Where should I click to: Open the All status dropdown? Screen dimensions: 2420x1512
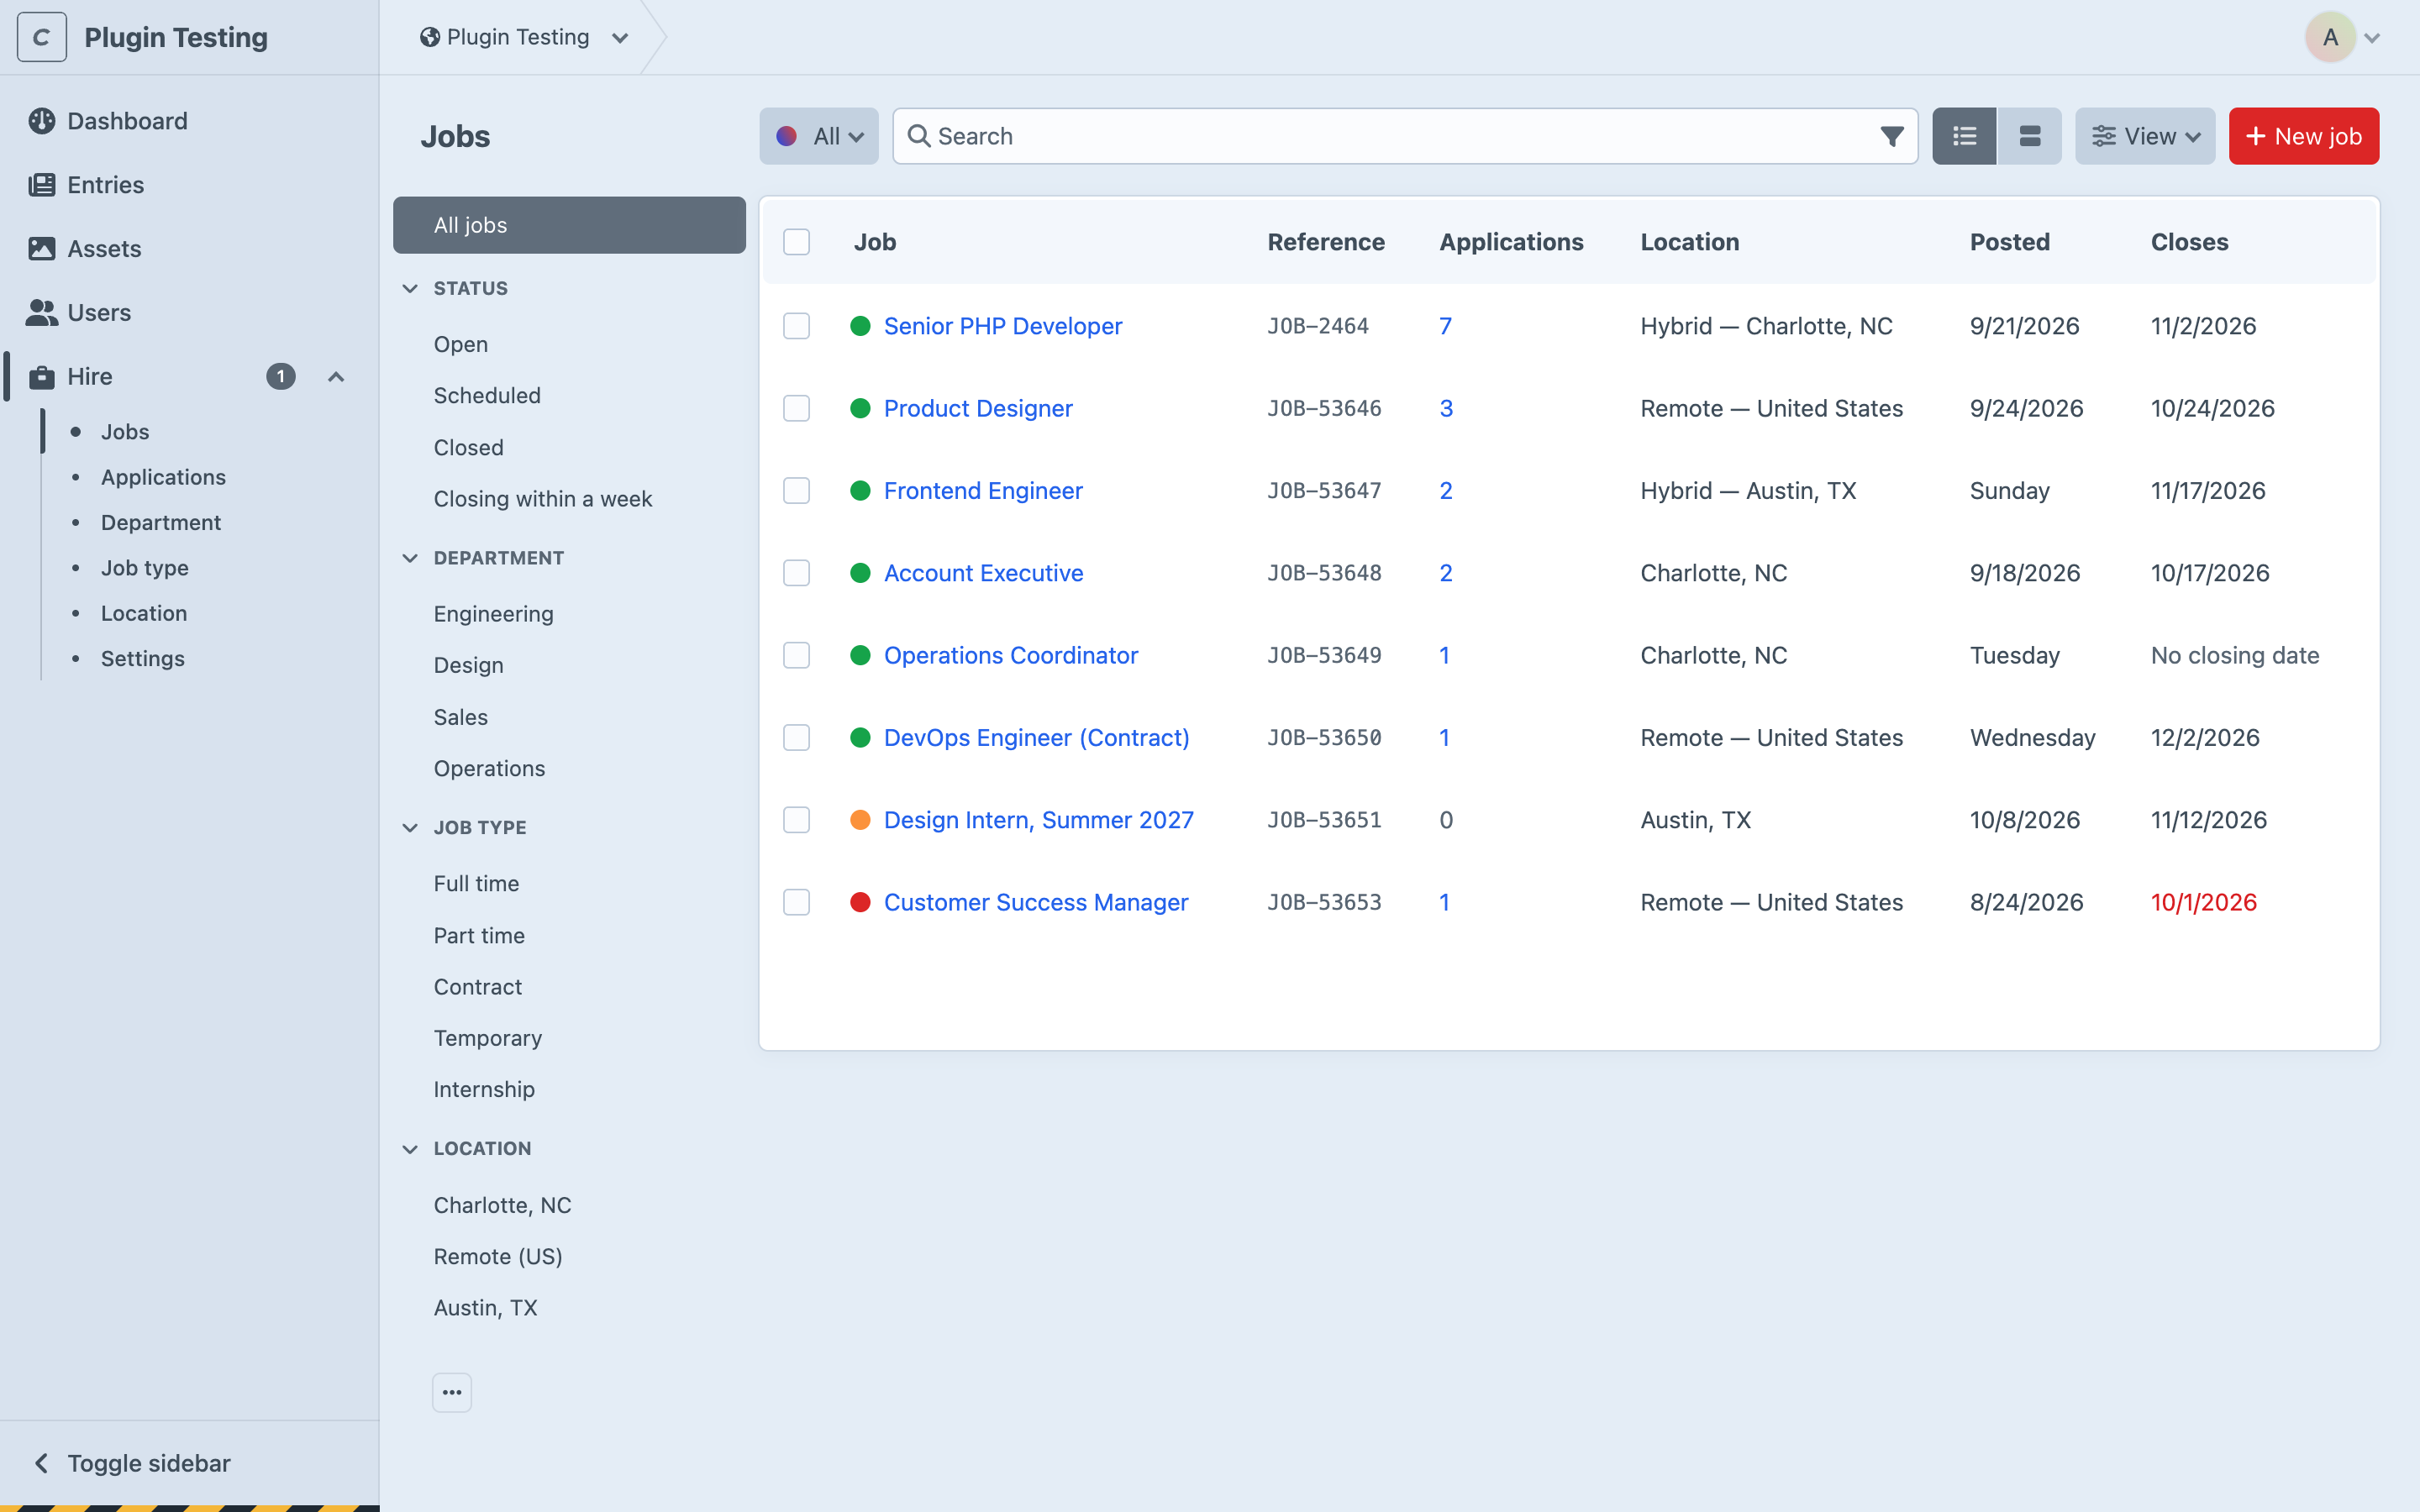(819, 136)
